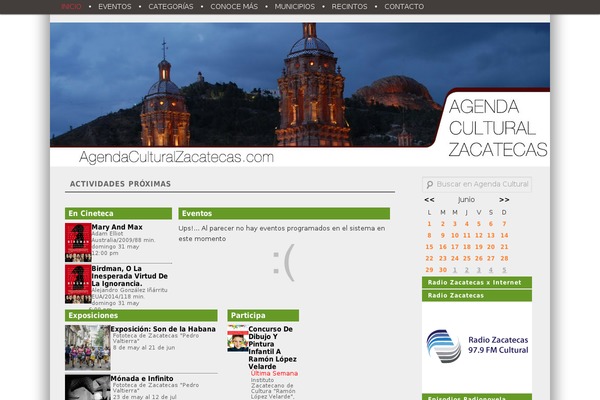Open the CONOCE MÁS menu item
The image size is (600, 400).
[234, 7]
